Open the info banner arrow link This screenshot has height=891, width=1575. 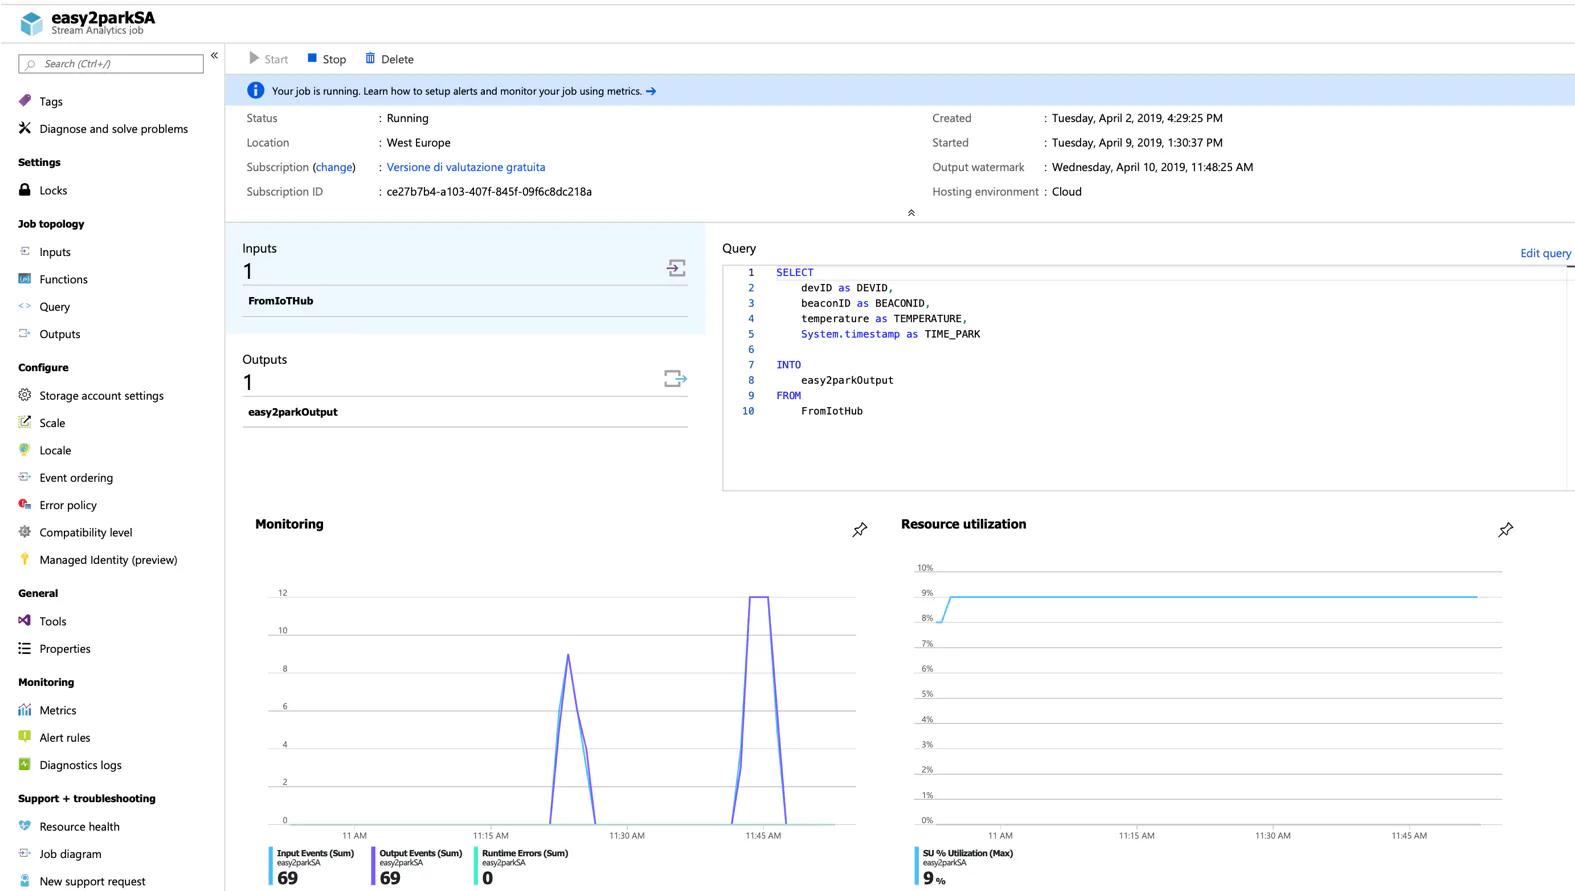[x=651, y=91]
